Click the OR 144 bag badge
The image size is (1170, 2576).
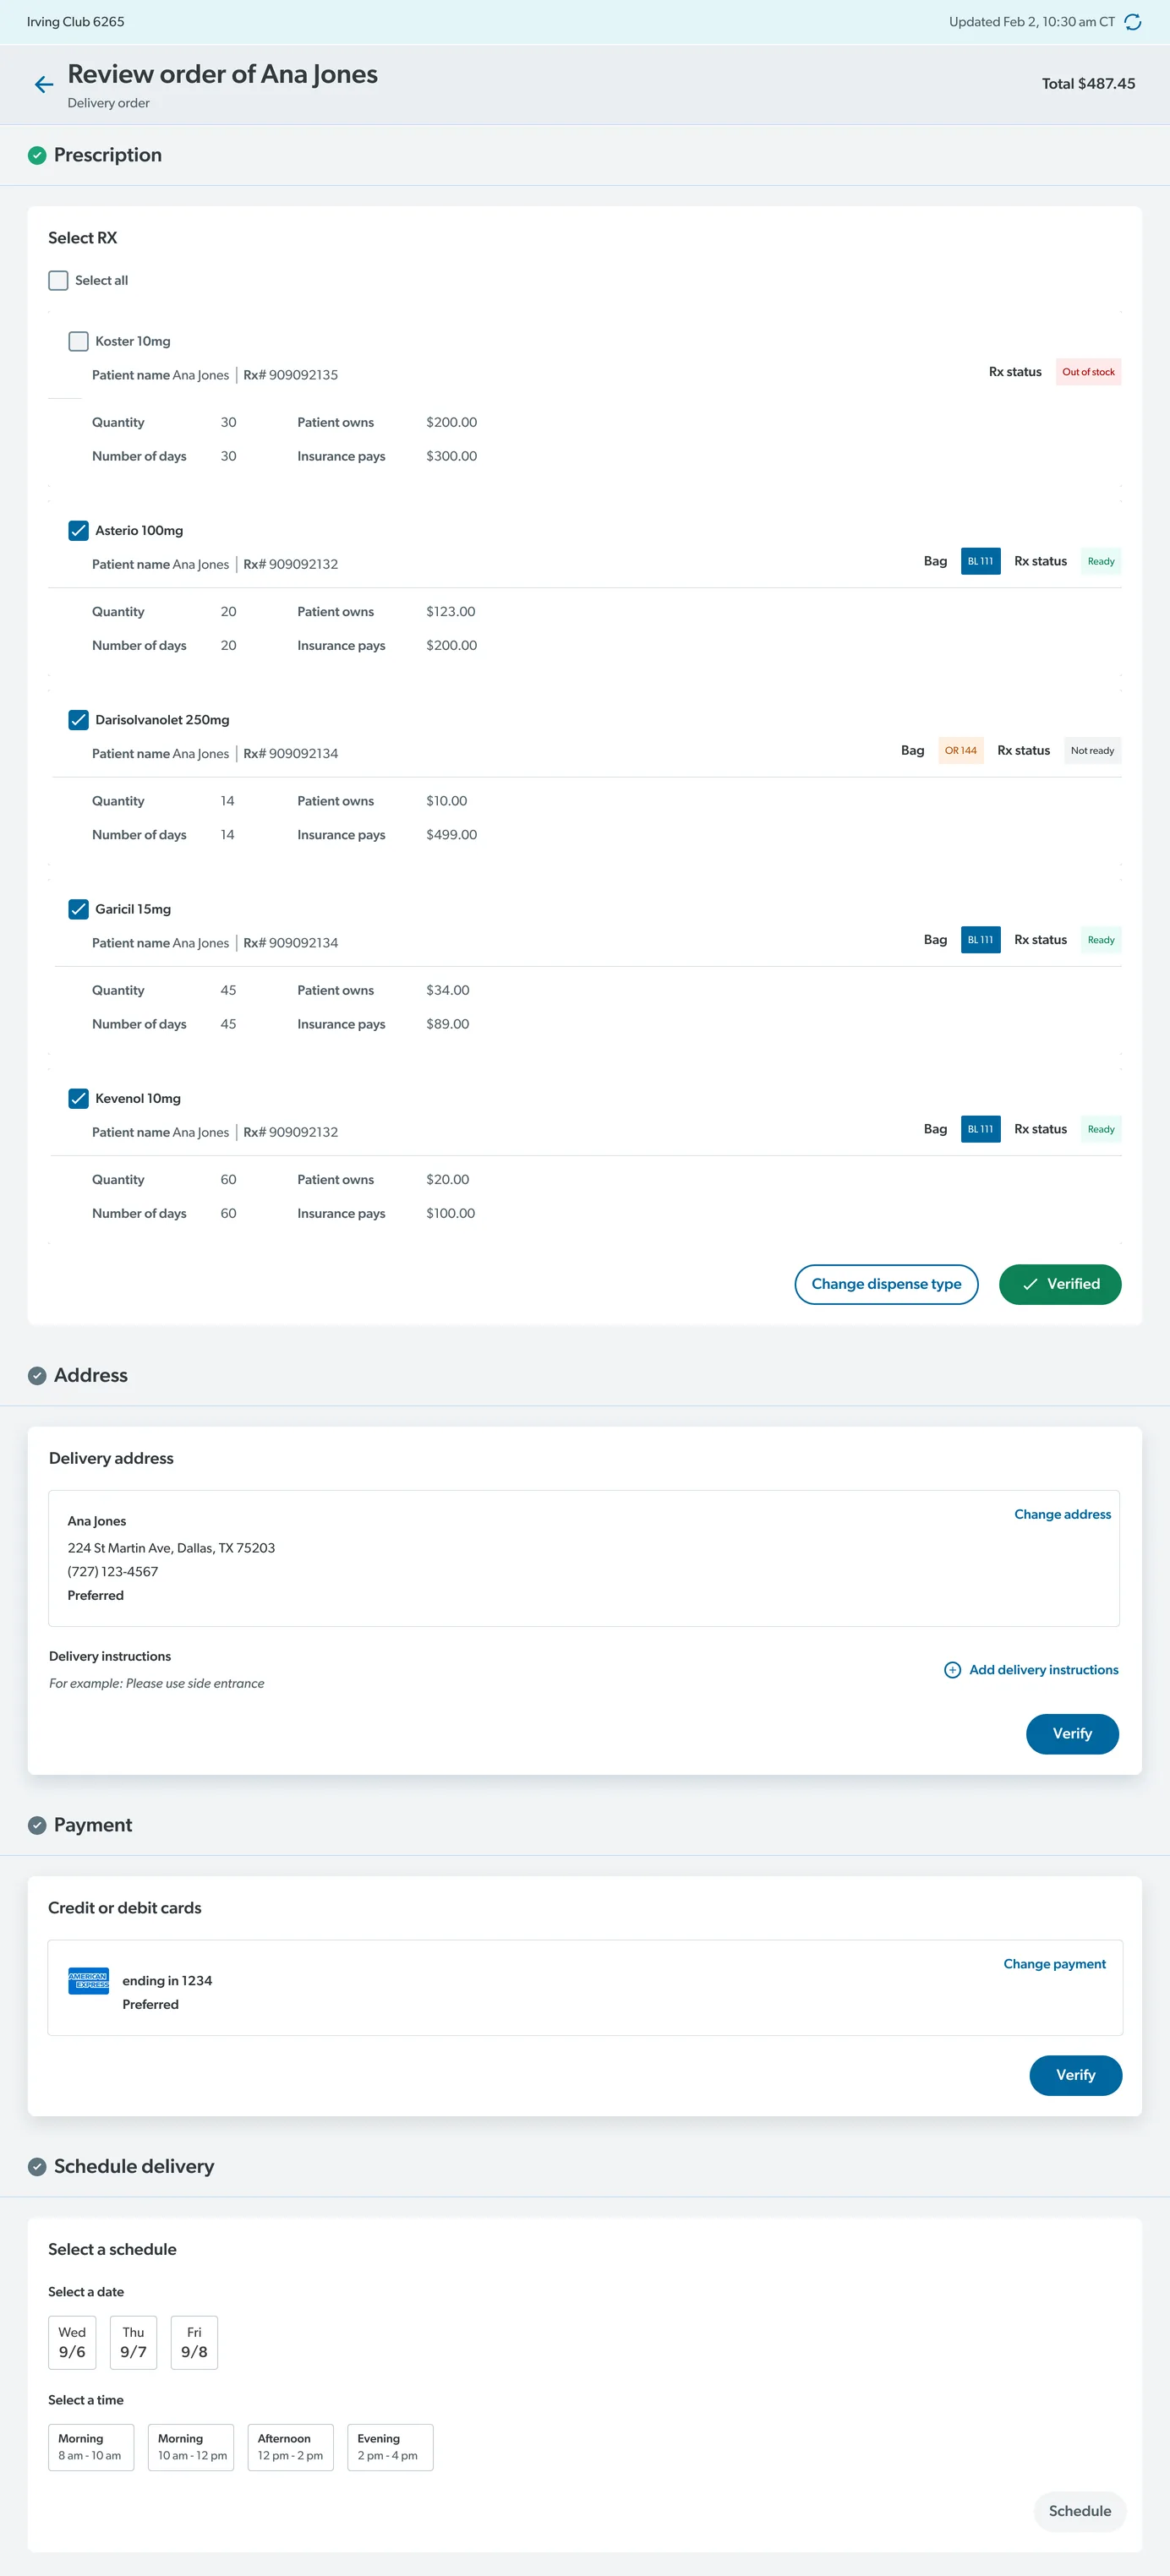coord(961,751)
